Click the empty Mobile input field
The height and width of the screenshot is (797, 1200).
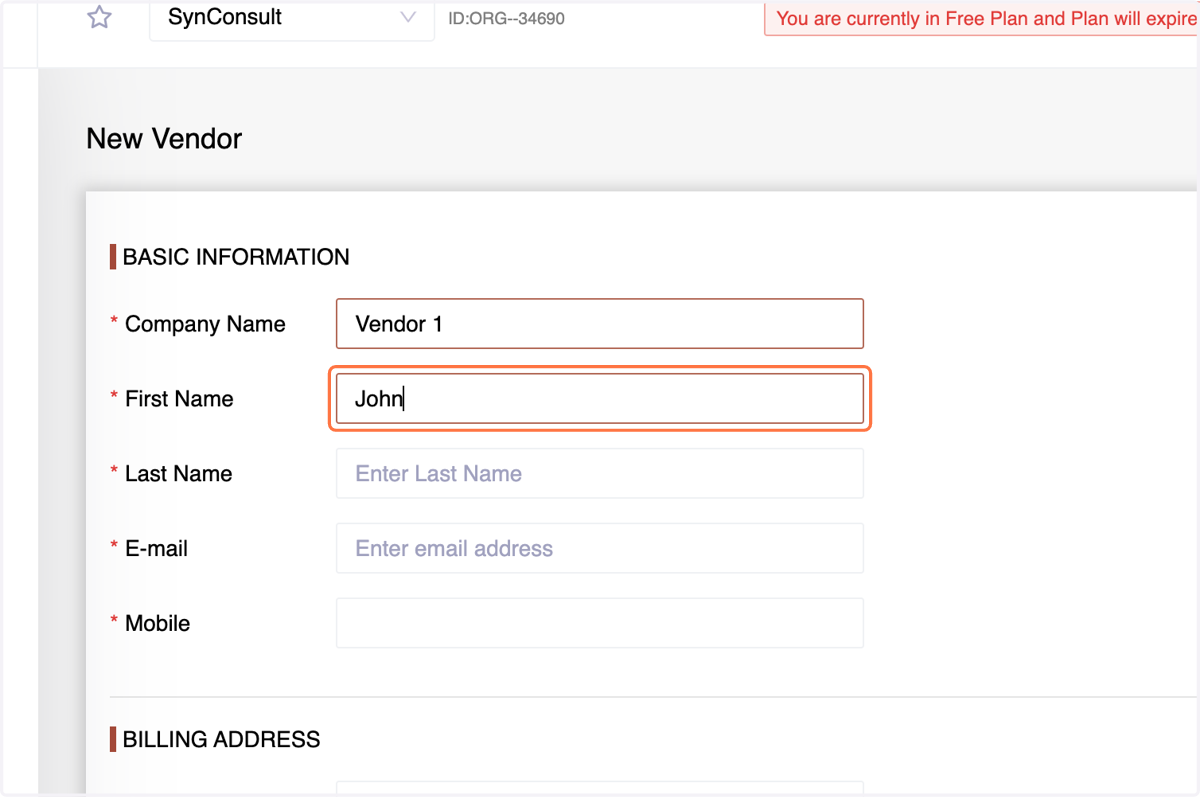coord(600,623)
